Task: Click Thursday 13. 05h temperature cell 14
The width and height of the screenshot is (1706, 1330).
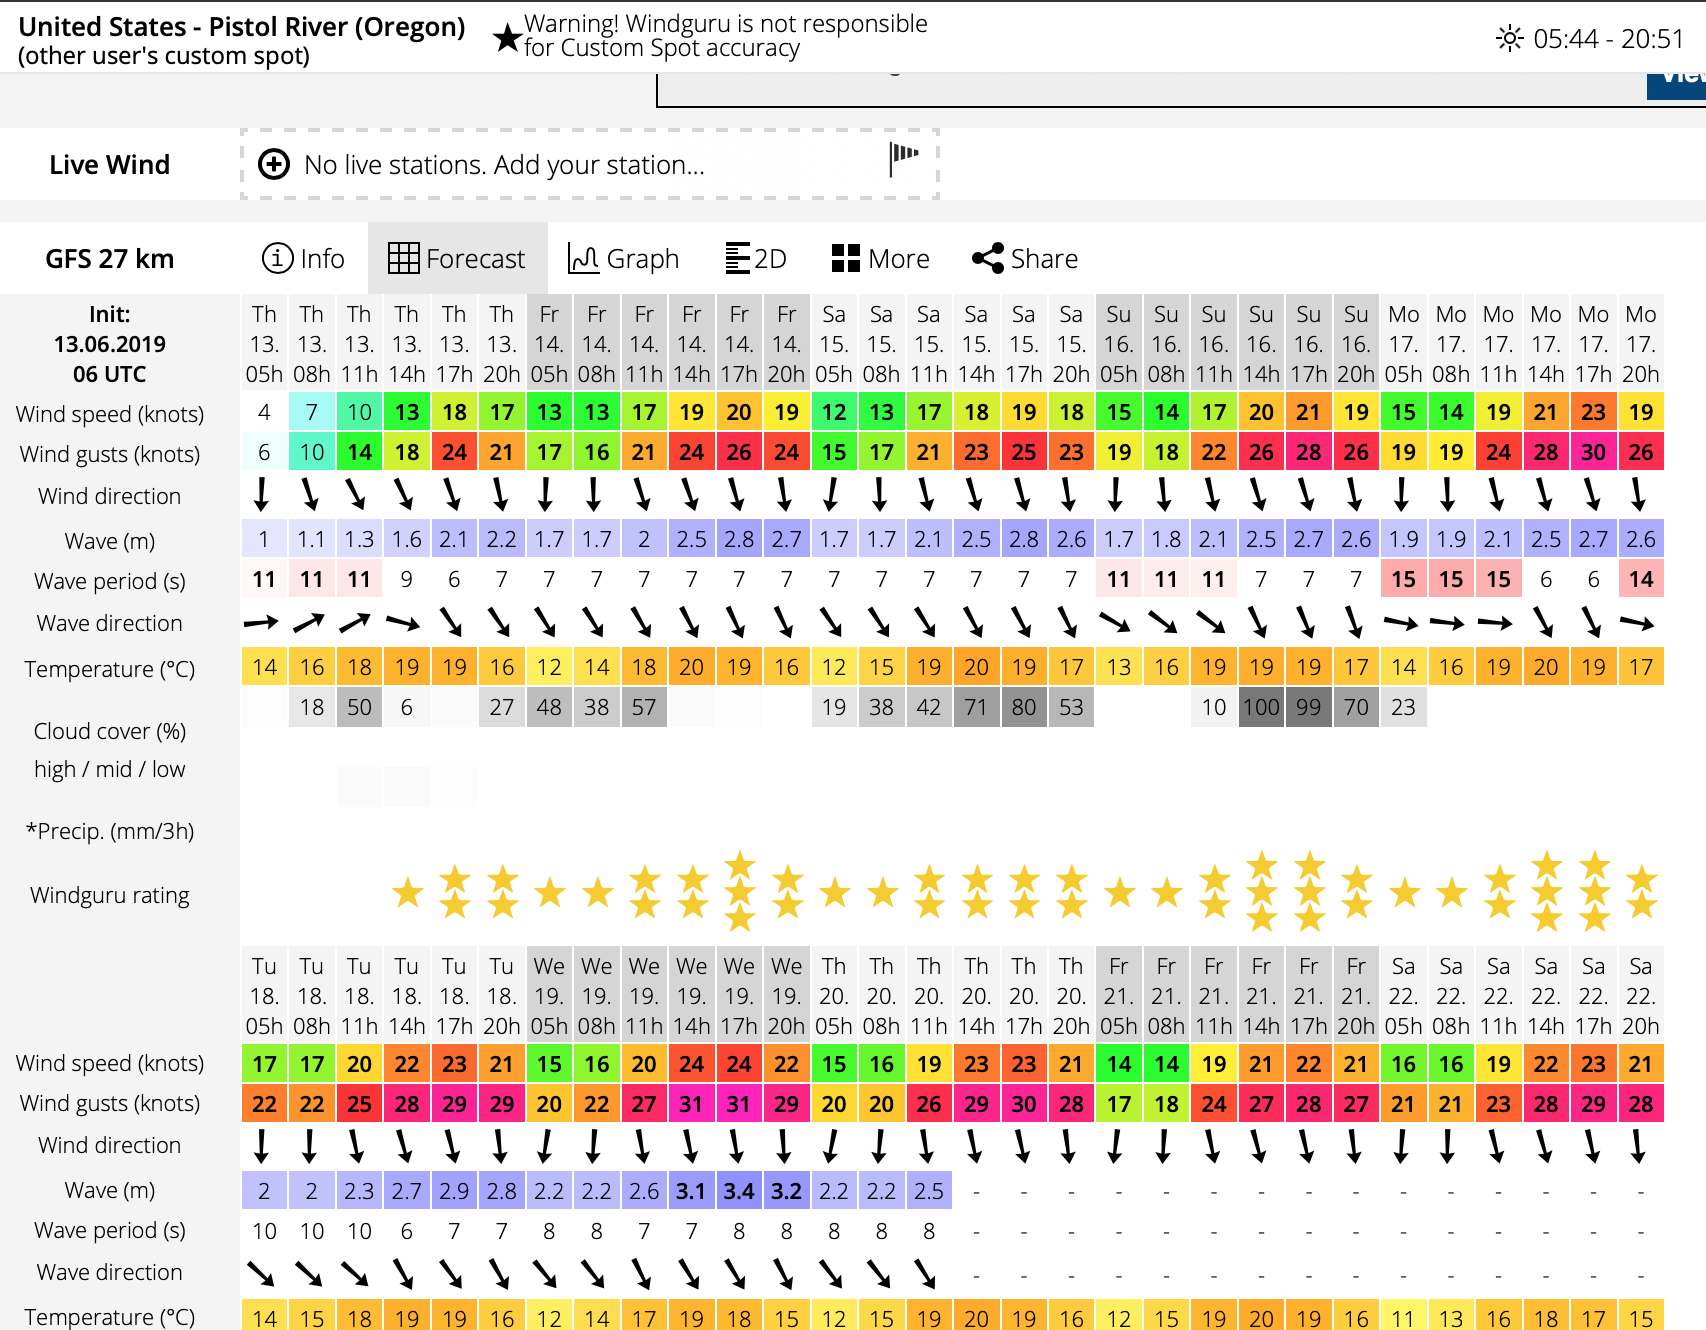Action: coord(264,667)
